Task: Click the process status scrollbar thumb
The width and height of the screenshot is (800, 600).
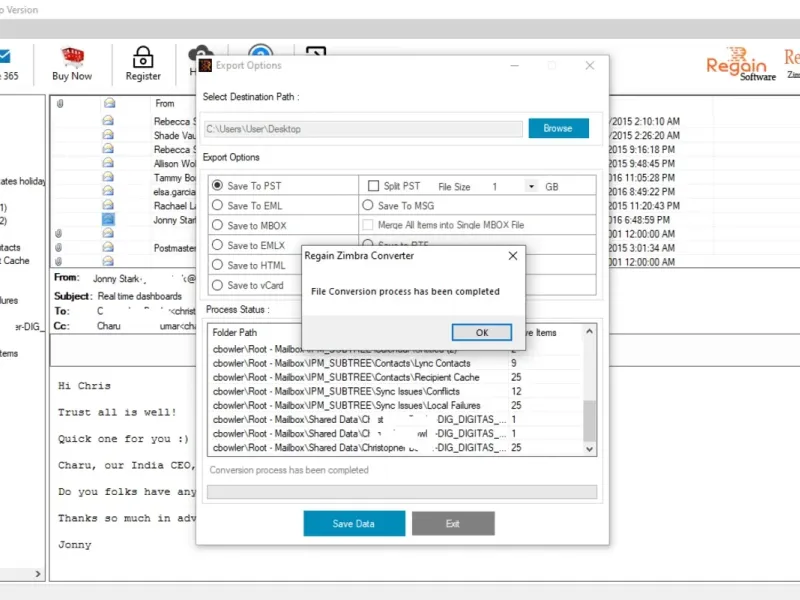Action: coord(589,421)
